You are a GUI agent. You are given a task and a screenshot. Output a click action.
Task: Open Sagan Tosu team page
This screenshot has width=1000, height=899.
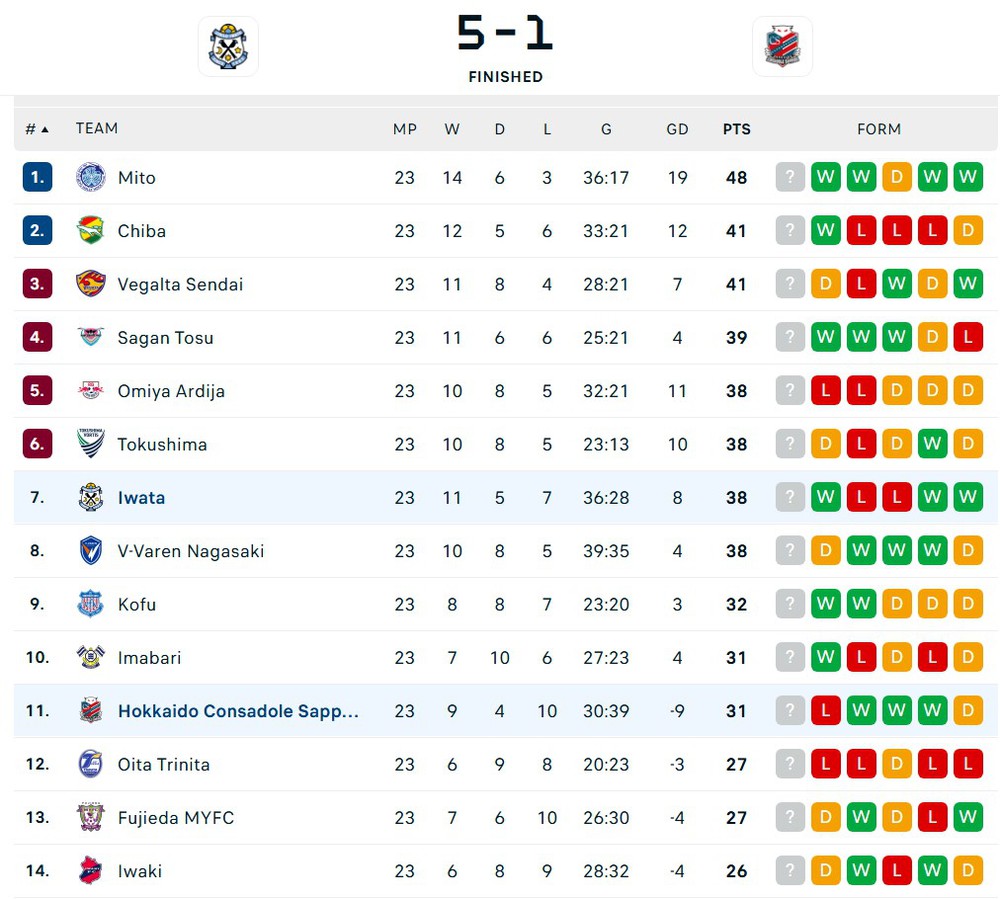(166, 338)
